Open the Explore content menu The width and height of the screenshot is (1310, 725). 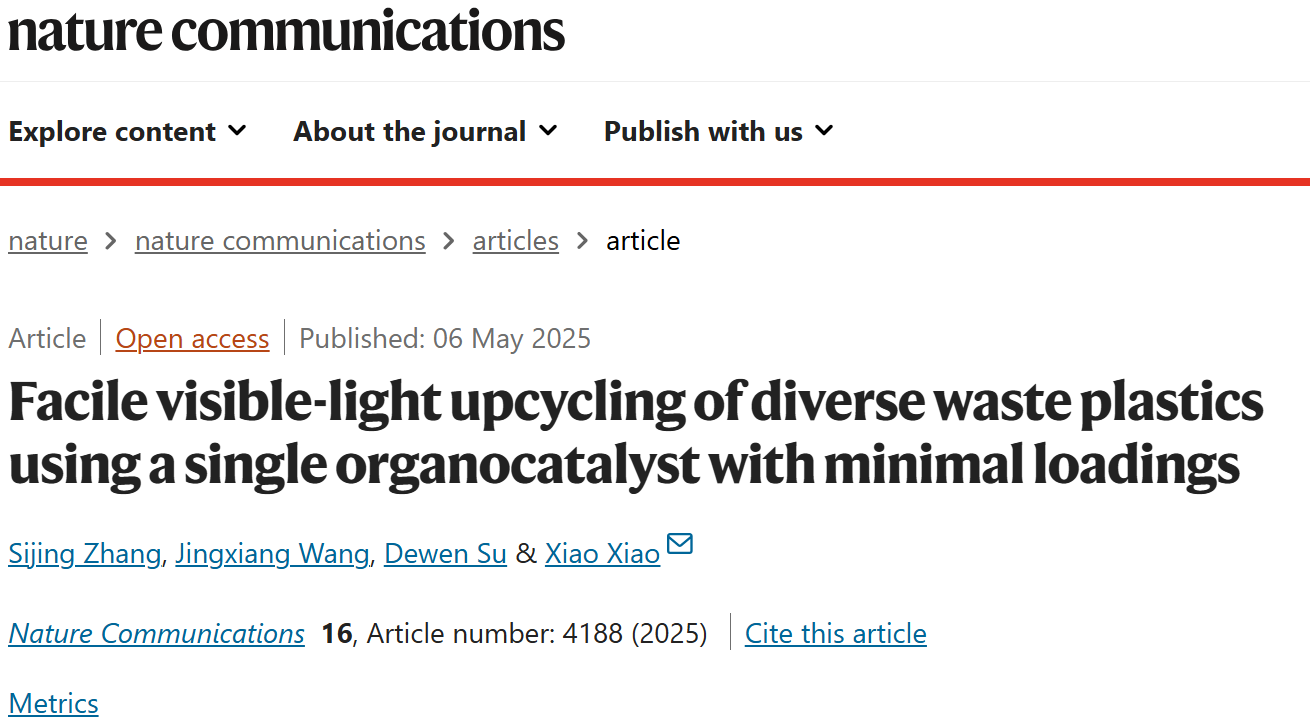(x=128, y=132)
